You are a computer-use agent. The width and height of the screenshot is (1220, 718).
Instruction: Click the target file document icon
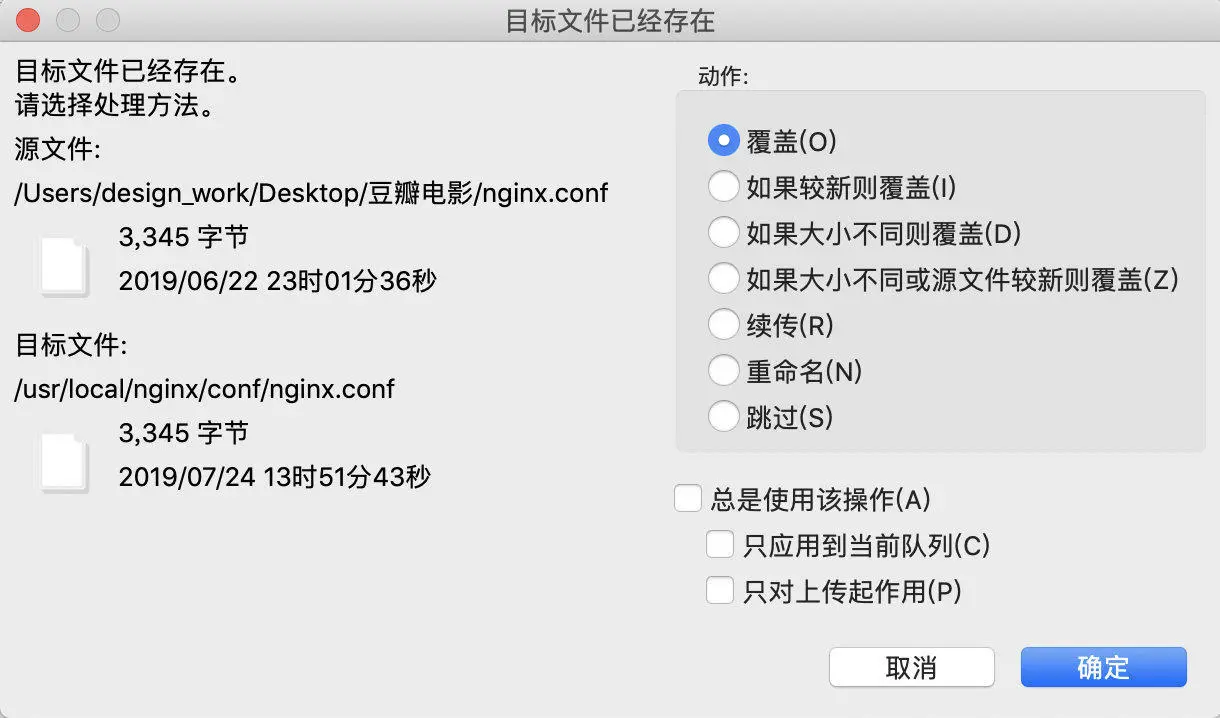[x=64, y=462]
